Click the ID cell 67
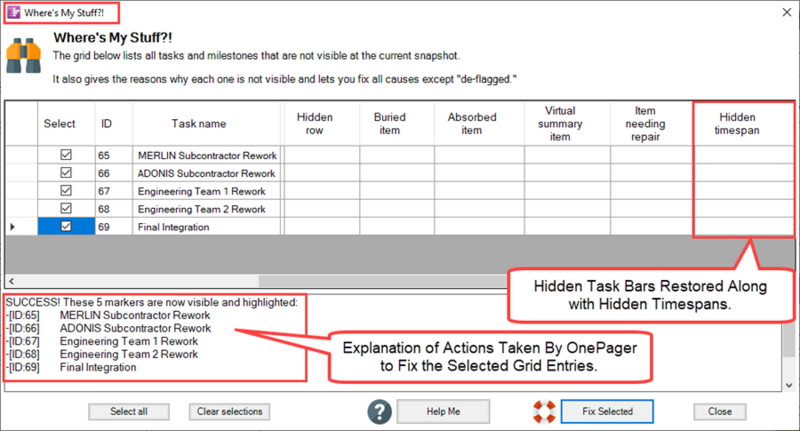The image size is (800, 431). tap(114, 191)
